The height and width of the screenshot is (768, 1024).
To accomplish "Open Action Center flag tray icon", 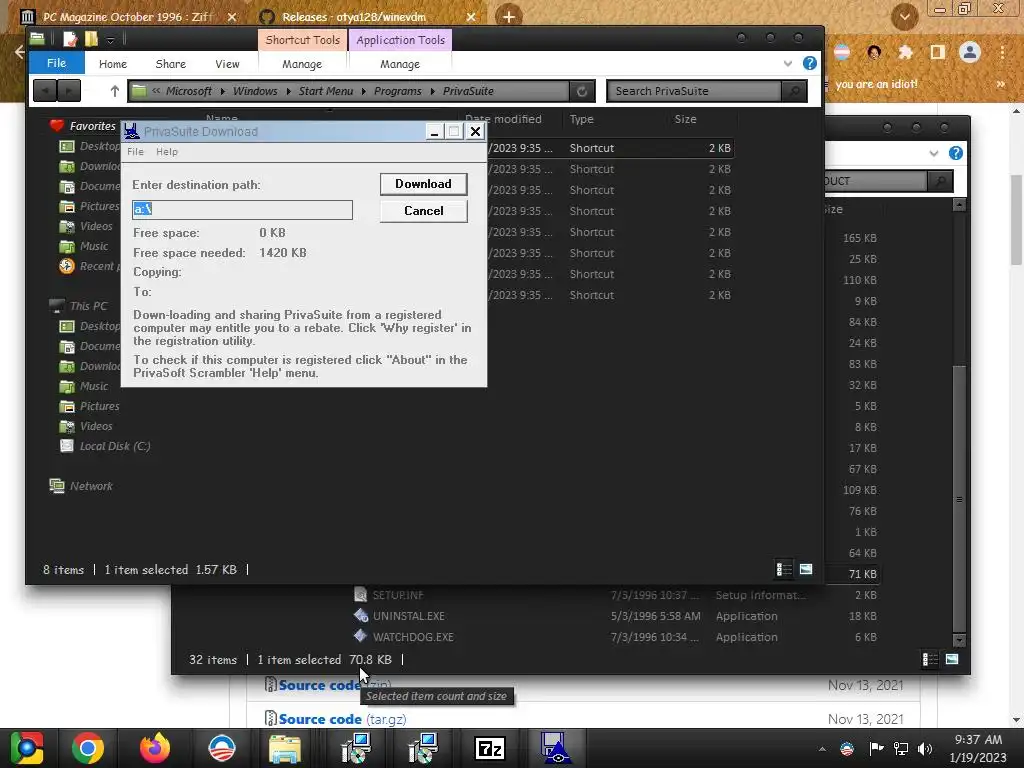I will coord(876,748).
